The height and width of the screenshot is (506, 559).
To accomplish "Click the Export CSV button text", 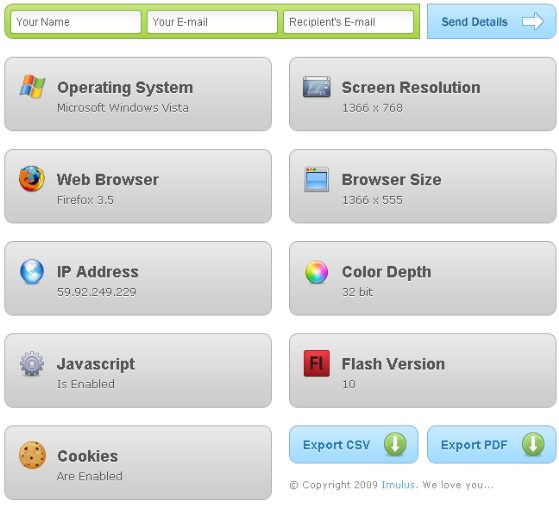I will click(336, 445).
